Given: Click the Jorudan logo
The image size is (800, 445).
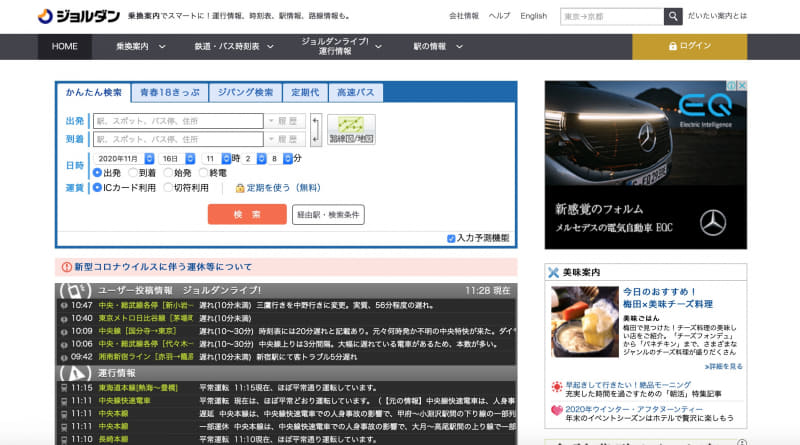Looking at the screenshot, I should [x=79, y=16].
